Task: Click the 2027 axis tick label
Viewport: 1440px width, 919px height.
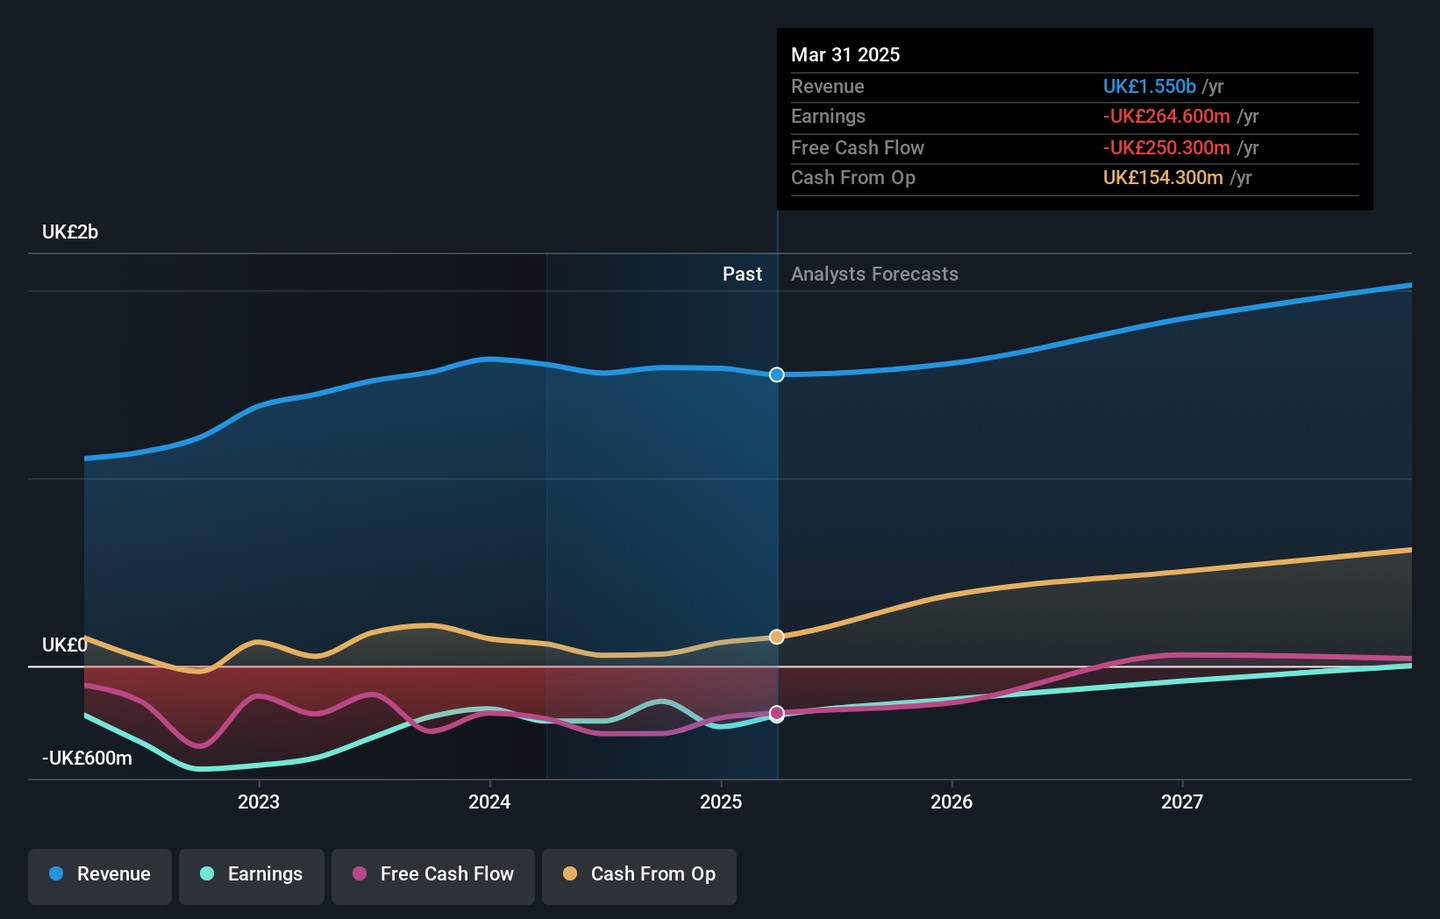Action: [1182, 802]
